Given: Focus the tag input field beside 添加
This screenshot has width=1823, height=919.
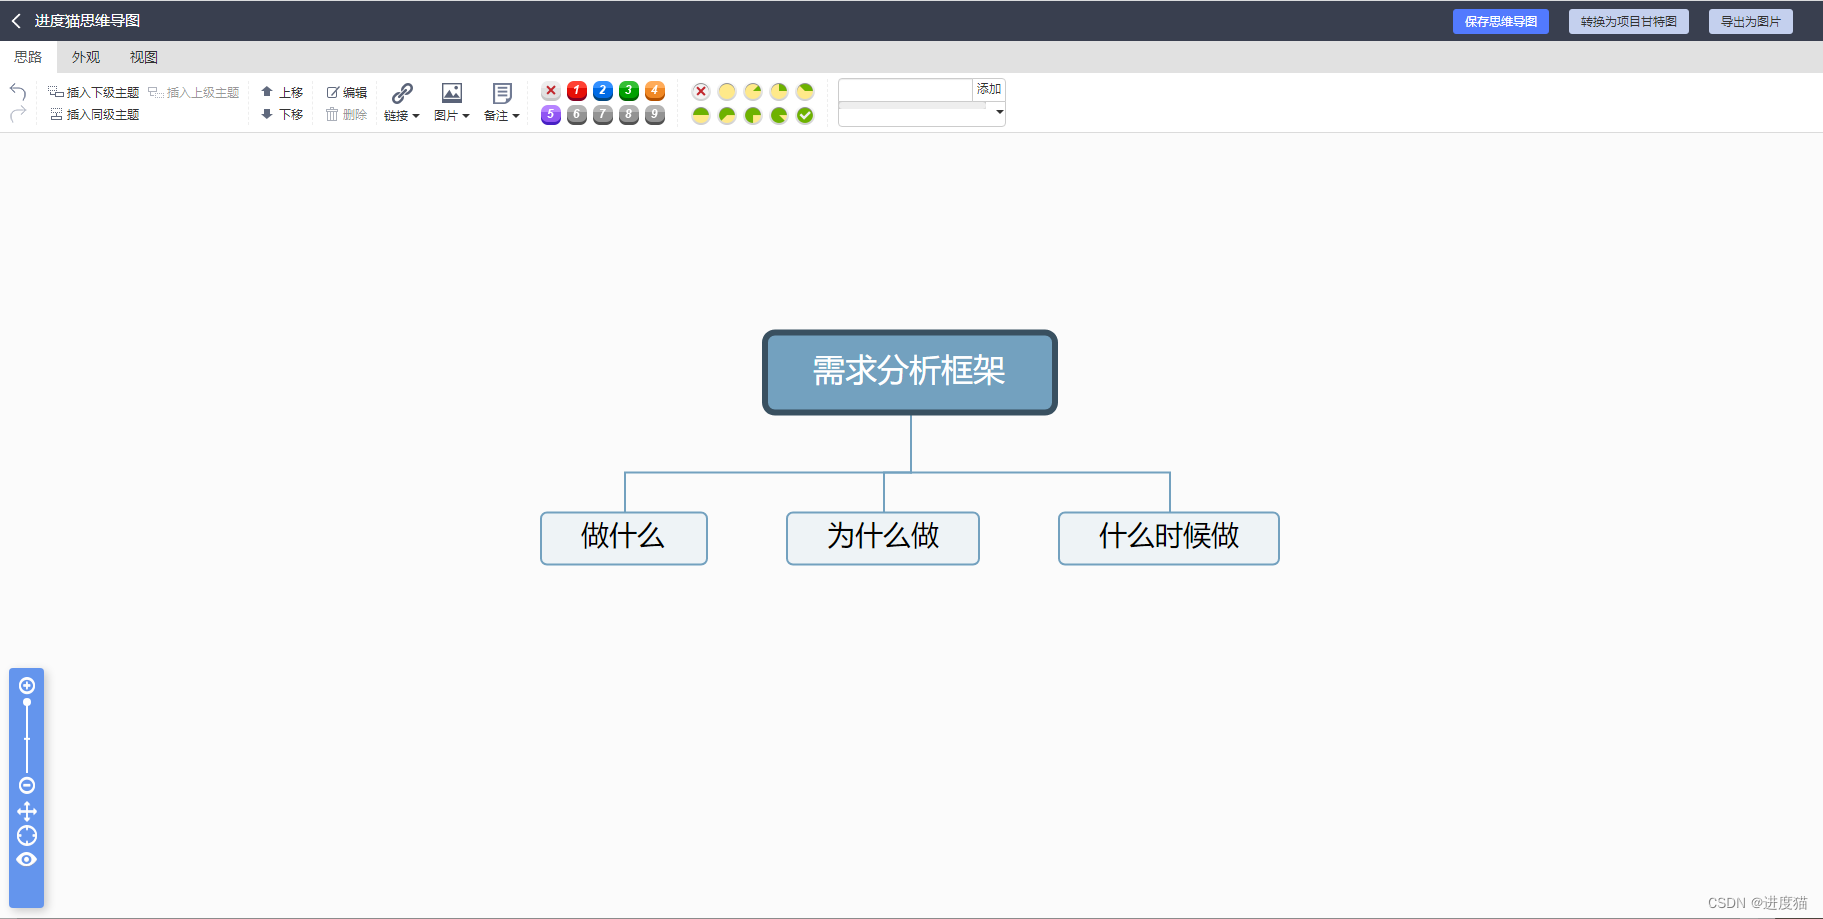Looking at the screenshot, I should pos(905,90).
